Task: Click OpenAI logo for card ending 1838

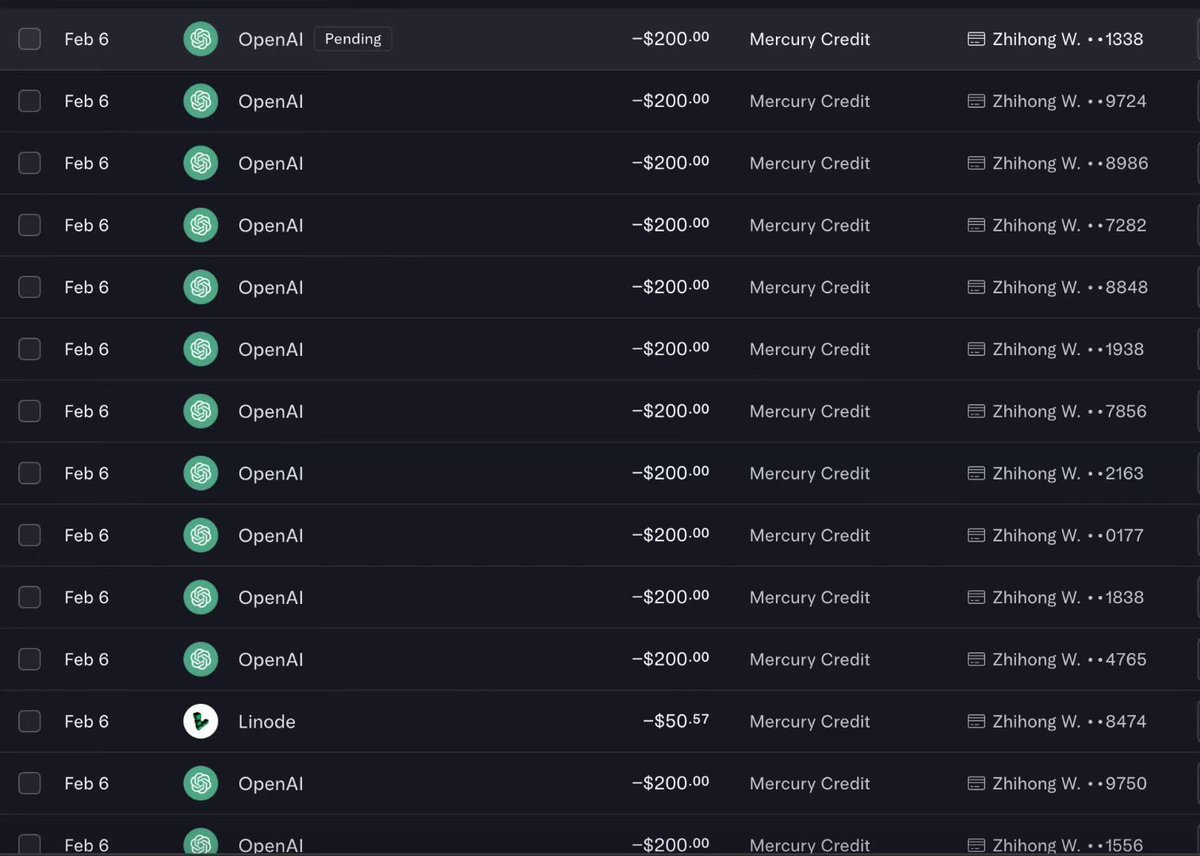Action: click(201, 597)
